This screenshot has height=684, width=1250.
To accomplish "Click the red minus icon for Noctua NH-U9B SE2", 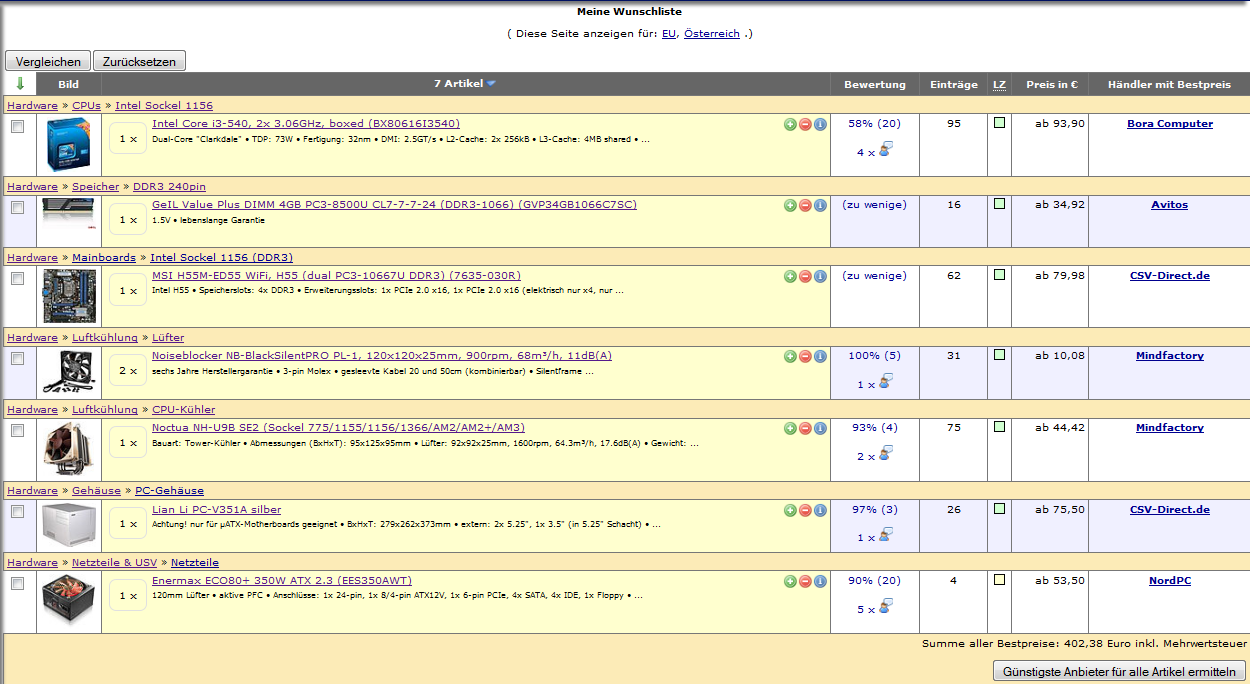I will 805,428.
